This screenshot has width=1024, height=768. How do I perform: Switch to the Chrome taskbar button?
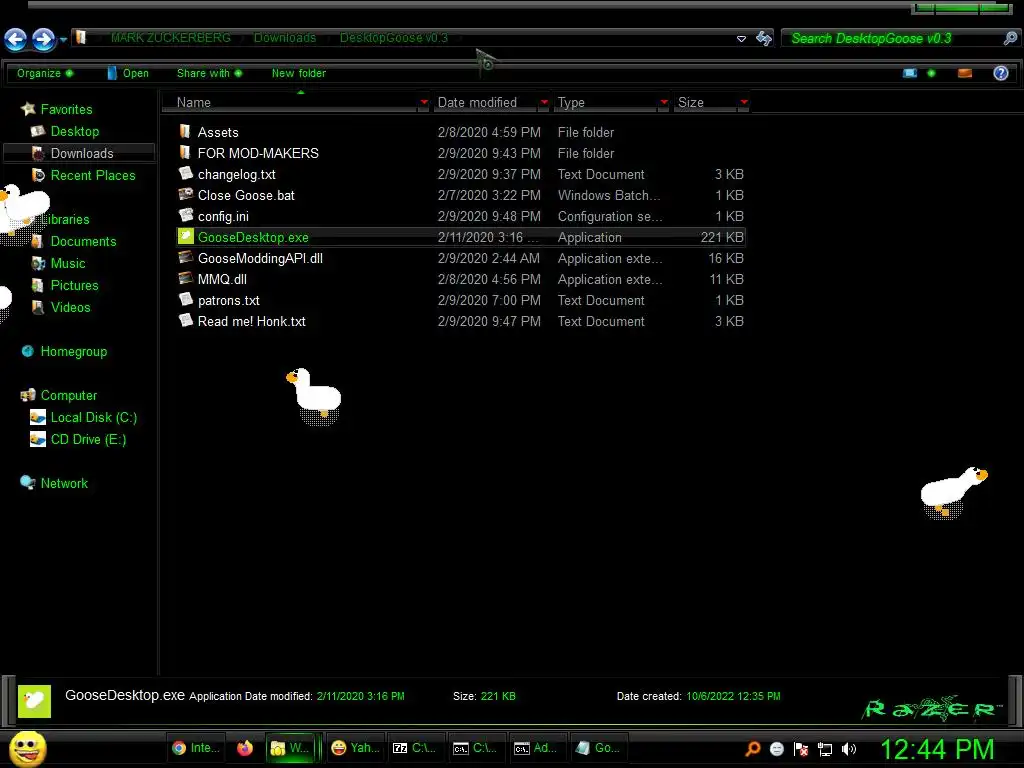196,748
